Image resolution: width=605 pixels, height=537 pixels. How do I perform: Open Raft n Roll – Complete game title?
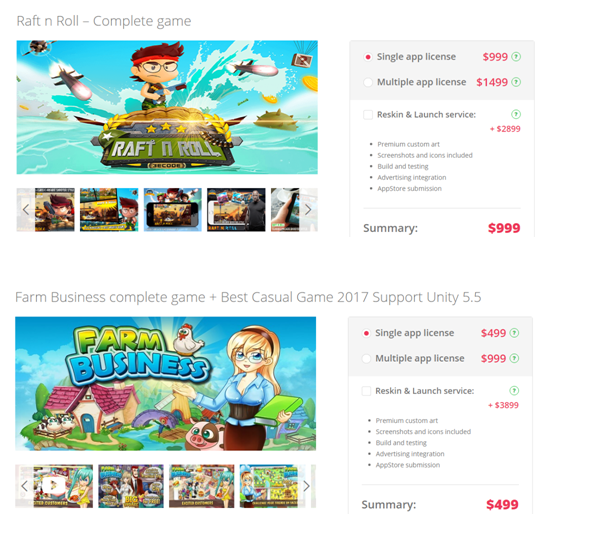click(x=104, y=21)
